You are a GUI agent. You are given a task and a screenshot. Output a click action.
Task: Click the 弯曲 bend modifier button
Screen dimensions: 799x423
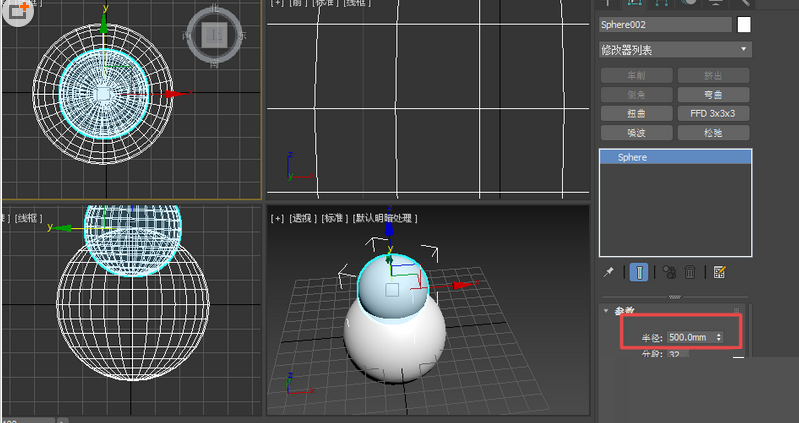point(713,94)
